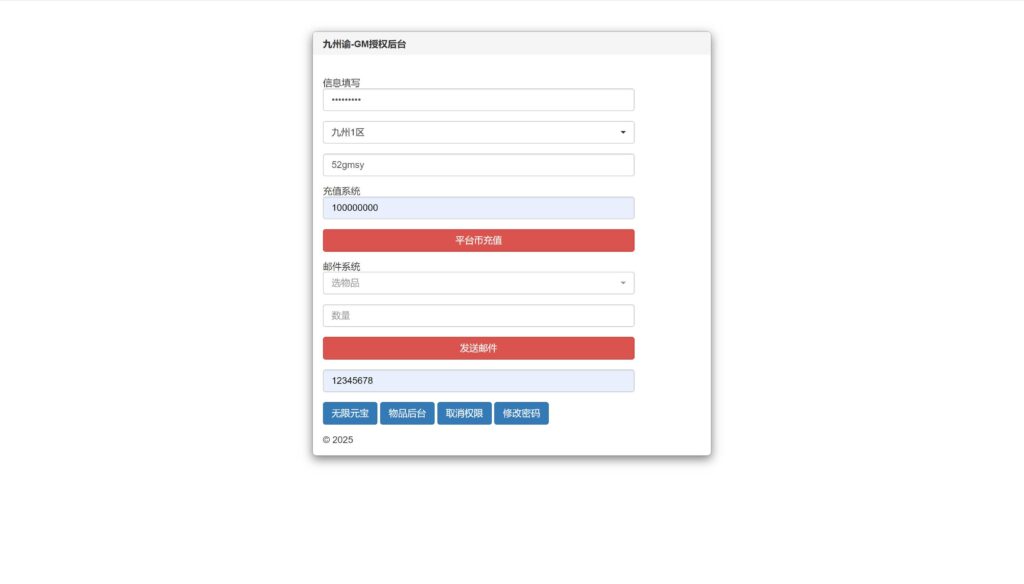Expand the 选物品 item selection dropdown

(477, 283)
